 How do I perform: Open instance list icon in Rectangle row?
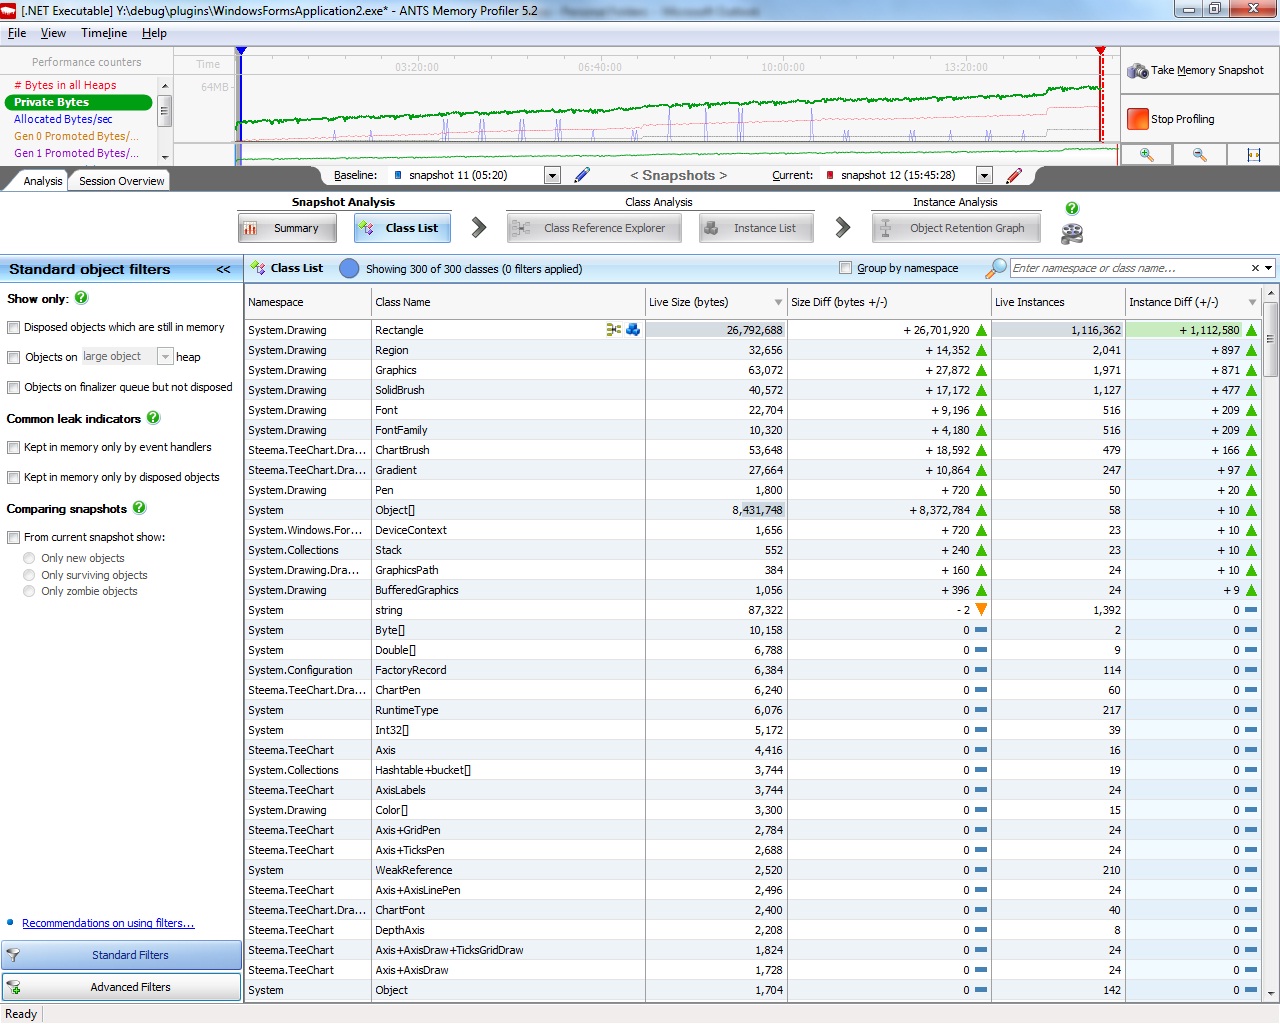(x=633, y=330)
